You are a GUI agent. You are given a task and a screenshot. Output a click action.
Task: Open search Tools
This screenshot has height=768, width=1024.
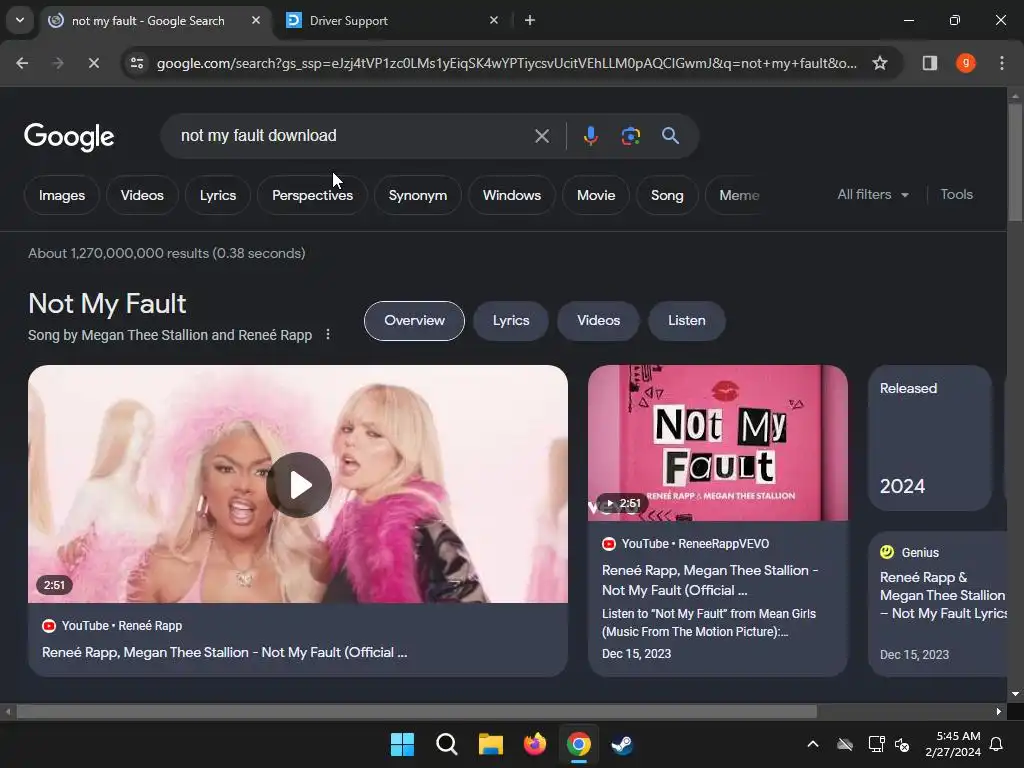pyautogui.click(x=956, y=195)
